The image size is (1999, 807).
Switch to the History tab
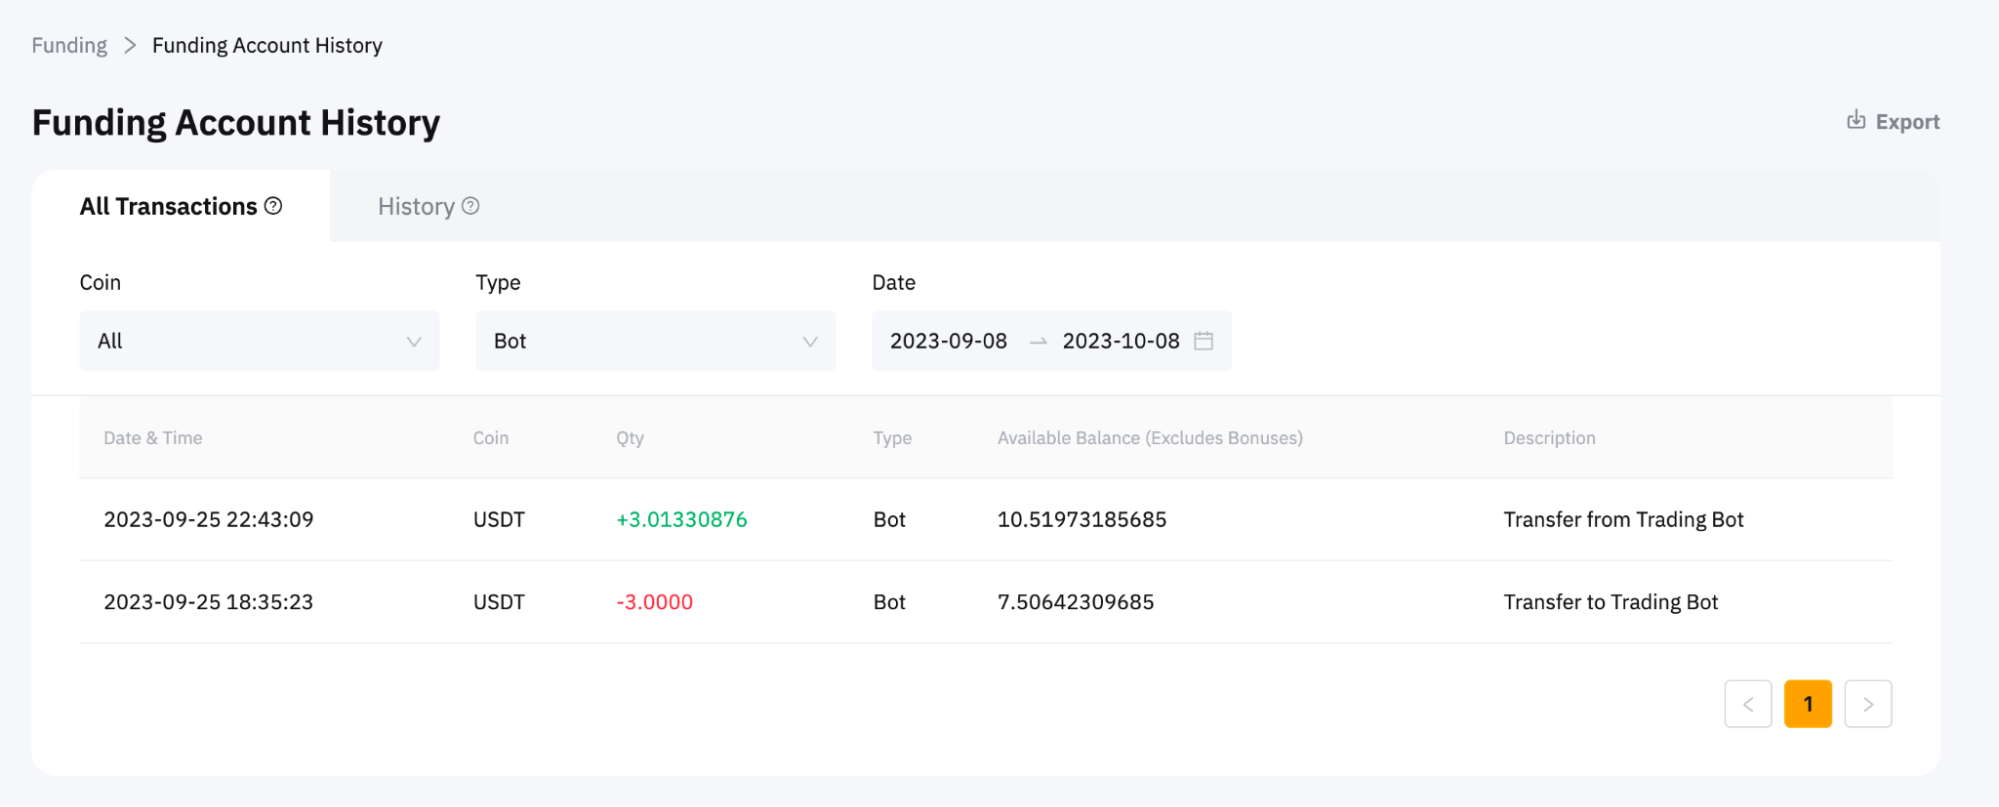417,206
